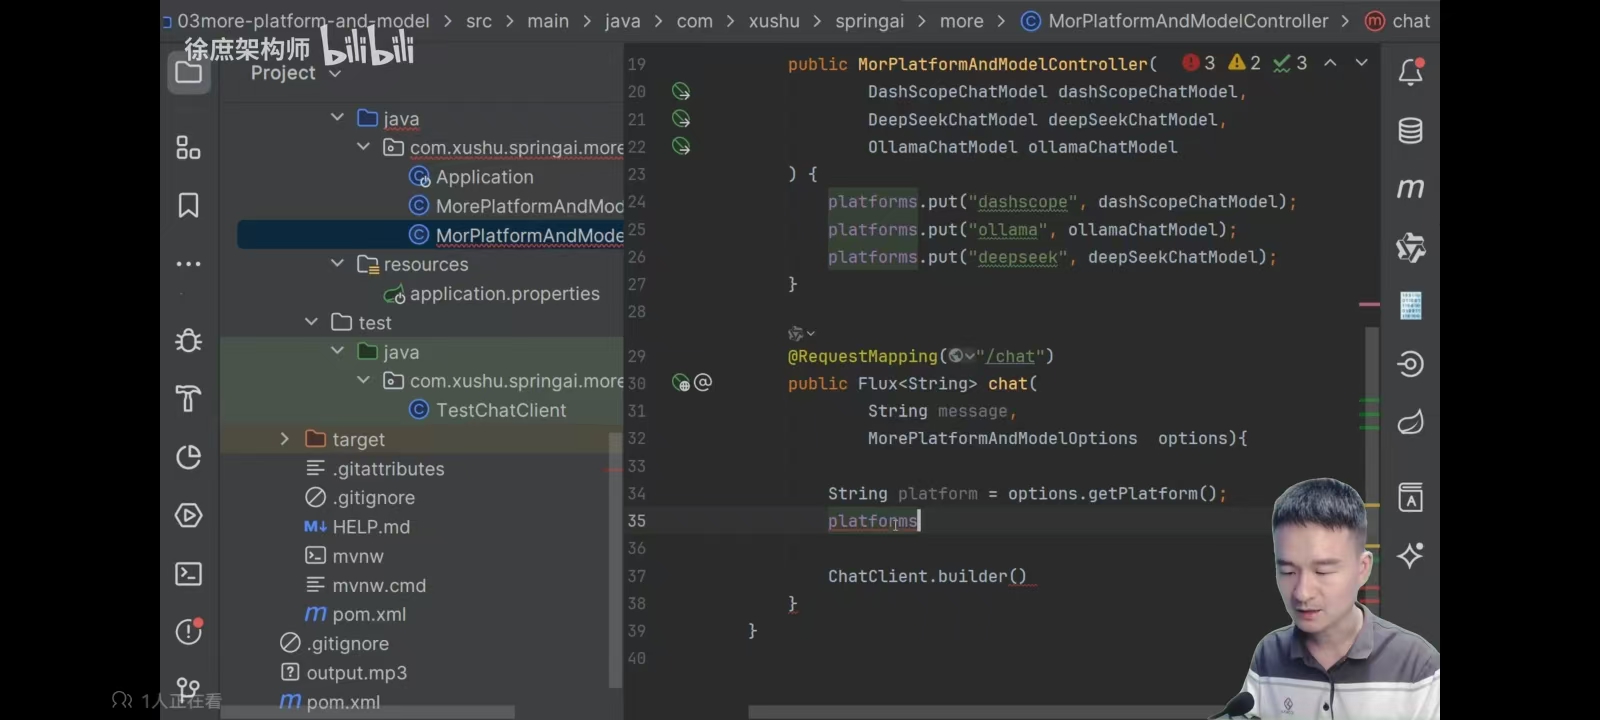Collapse the main com.xushu.springai.more package
This screenshot has height=720, width=1600.
[363, 146]
